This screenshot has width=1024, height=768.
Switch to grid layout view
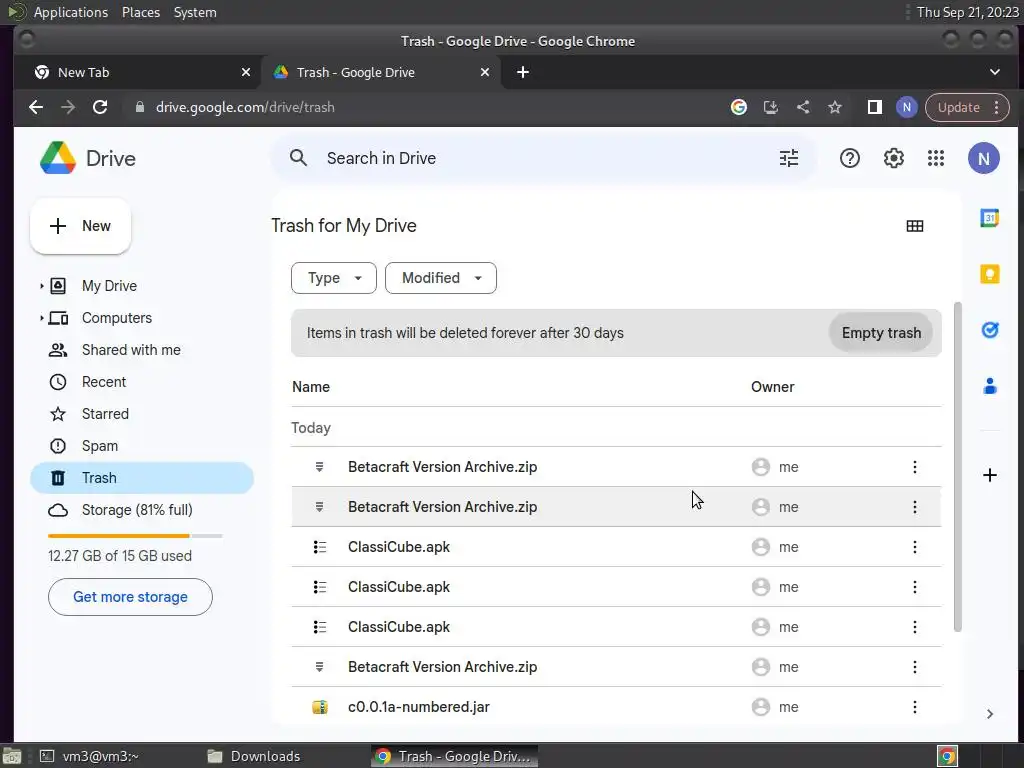point(915,226)
